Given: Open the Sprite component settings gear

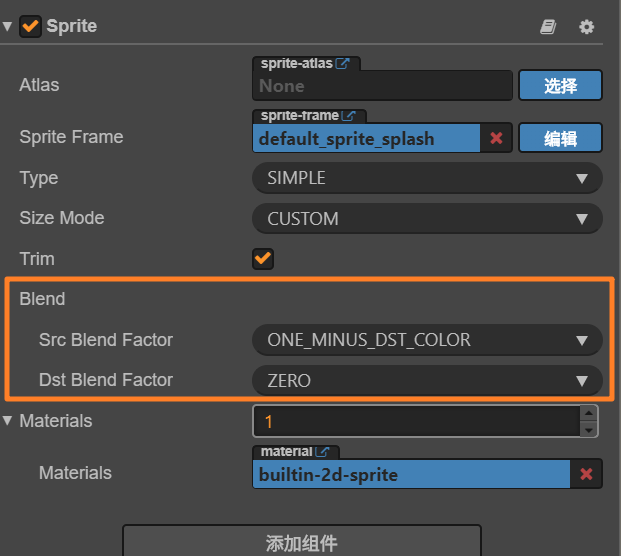Looking at the screenshot, I should pos(587,27).
